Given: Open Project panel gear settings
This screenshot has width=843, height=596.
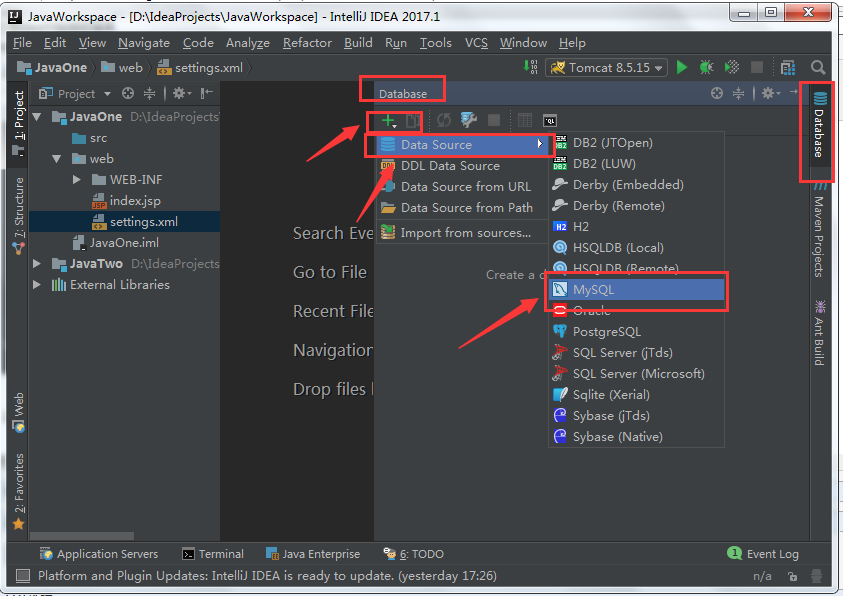Looking at the screenshot, I should tap(182, 94).
